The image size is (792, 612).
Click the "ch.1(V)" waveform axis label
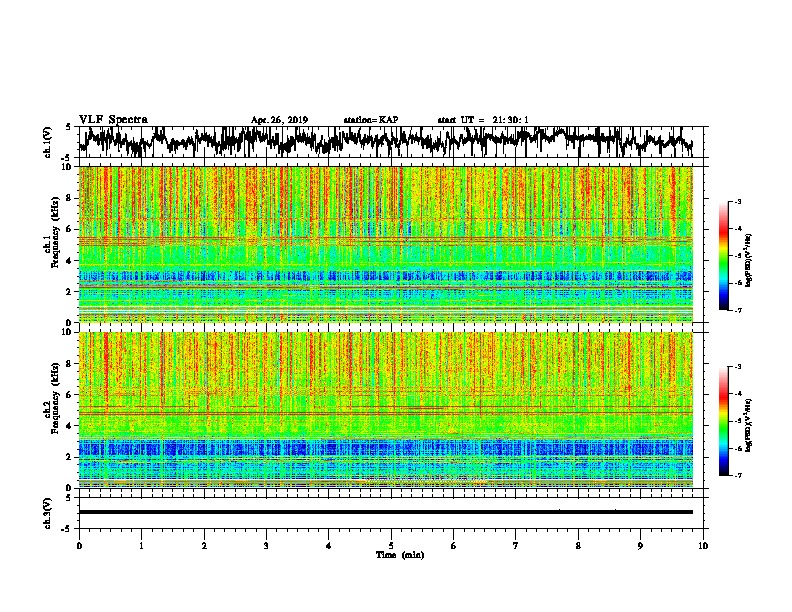coord(48,142)
